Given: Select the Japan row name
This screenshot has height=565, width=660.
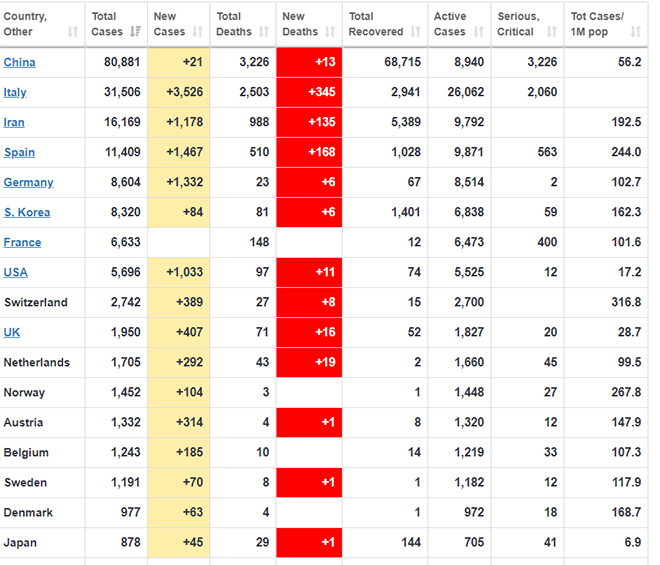Looking at the screenshot, I should 20,543.
